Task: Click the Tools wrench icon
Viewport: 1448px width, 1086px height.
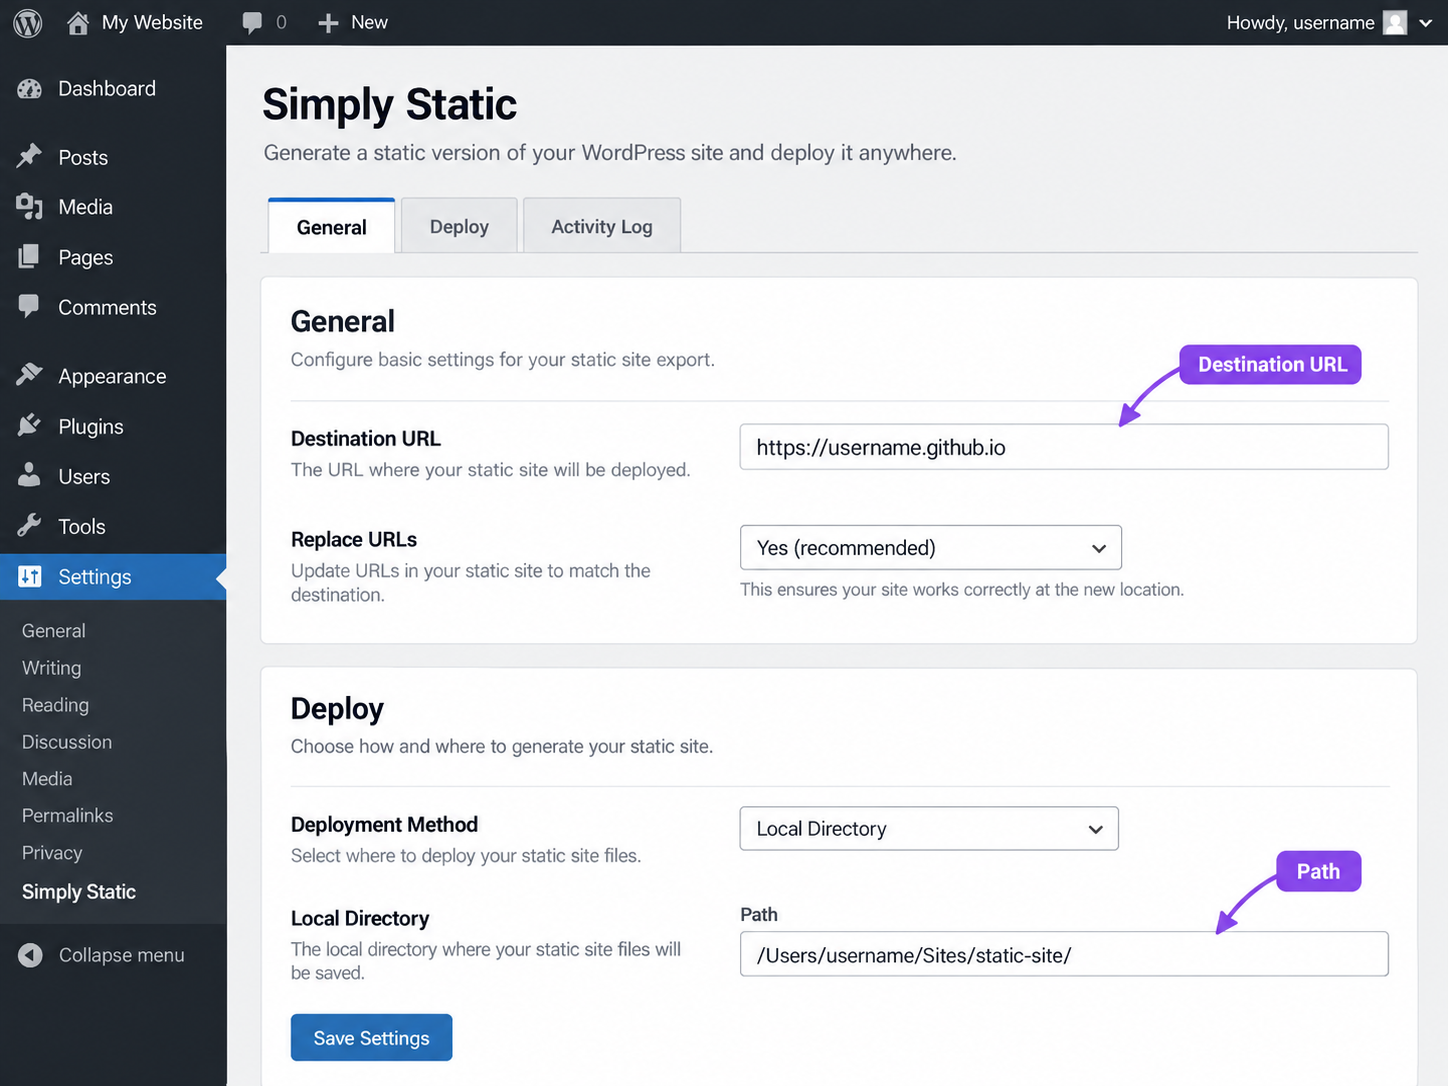Action: click(x=30, y=525)
